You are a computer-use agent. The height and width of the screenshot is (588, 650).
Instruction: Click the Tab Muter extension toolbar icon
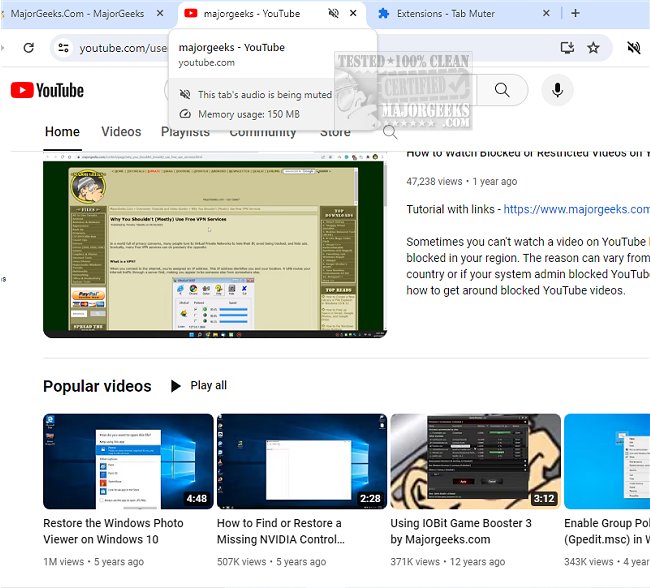pyautogui.click(x=633, y=48)
